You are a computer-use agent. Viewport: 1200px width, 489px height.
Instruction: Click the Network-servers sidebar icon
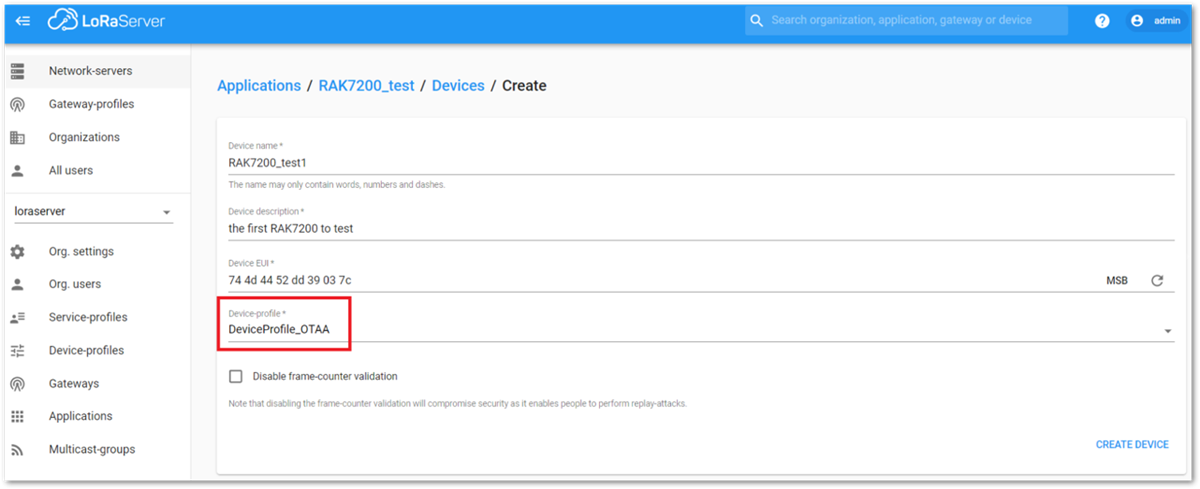tap(17, 71)
